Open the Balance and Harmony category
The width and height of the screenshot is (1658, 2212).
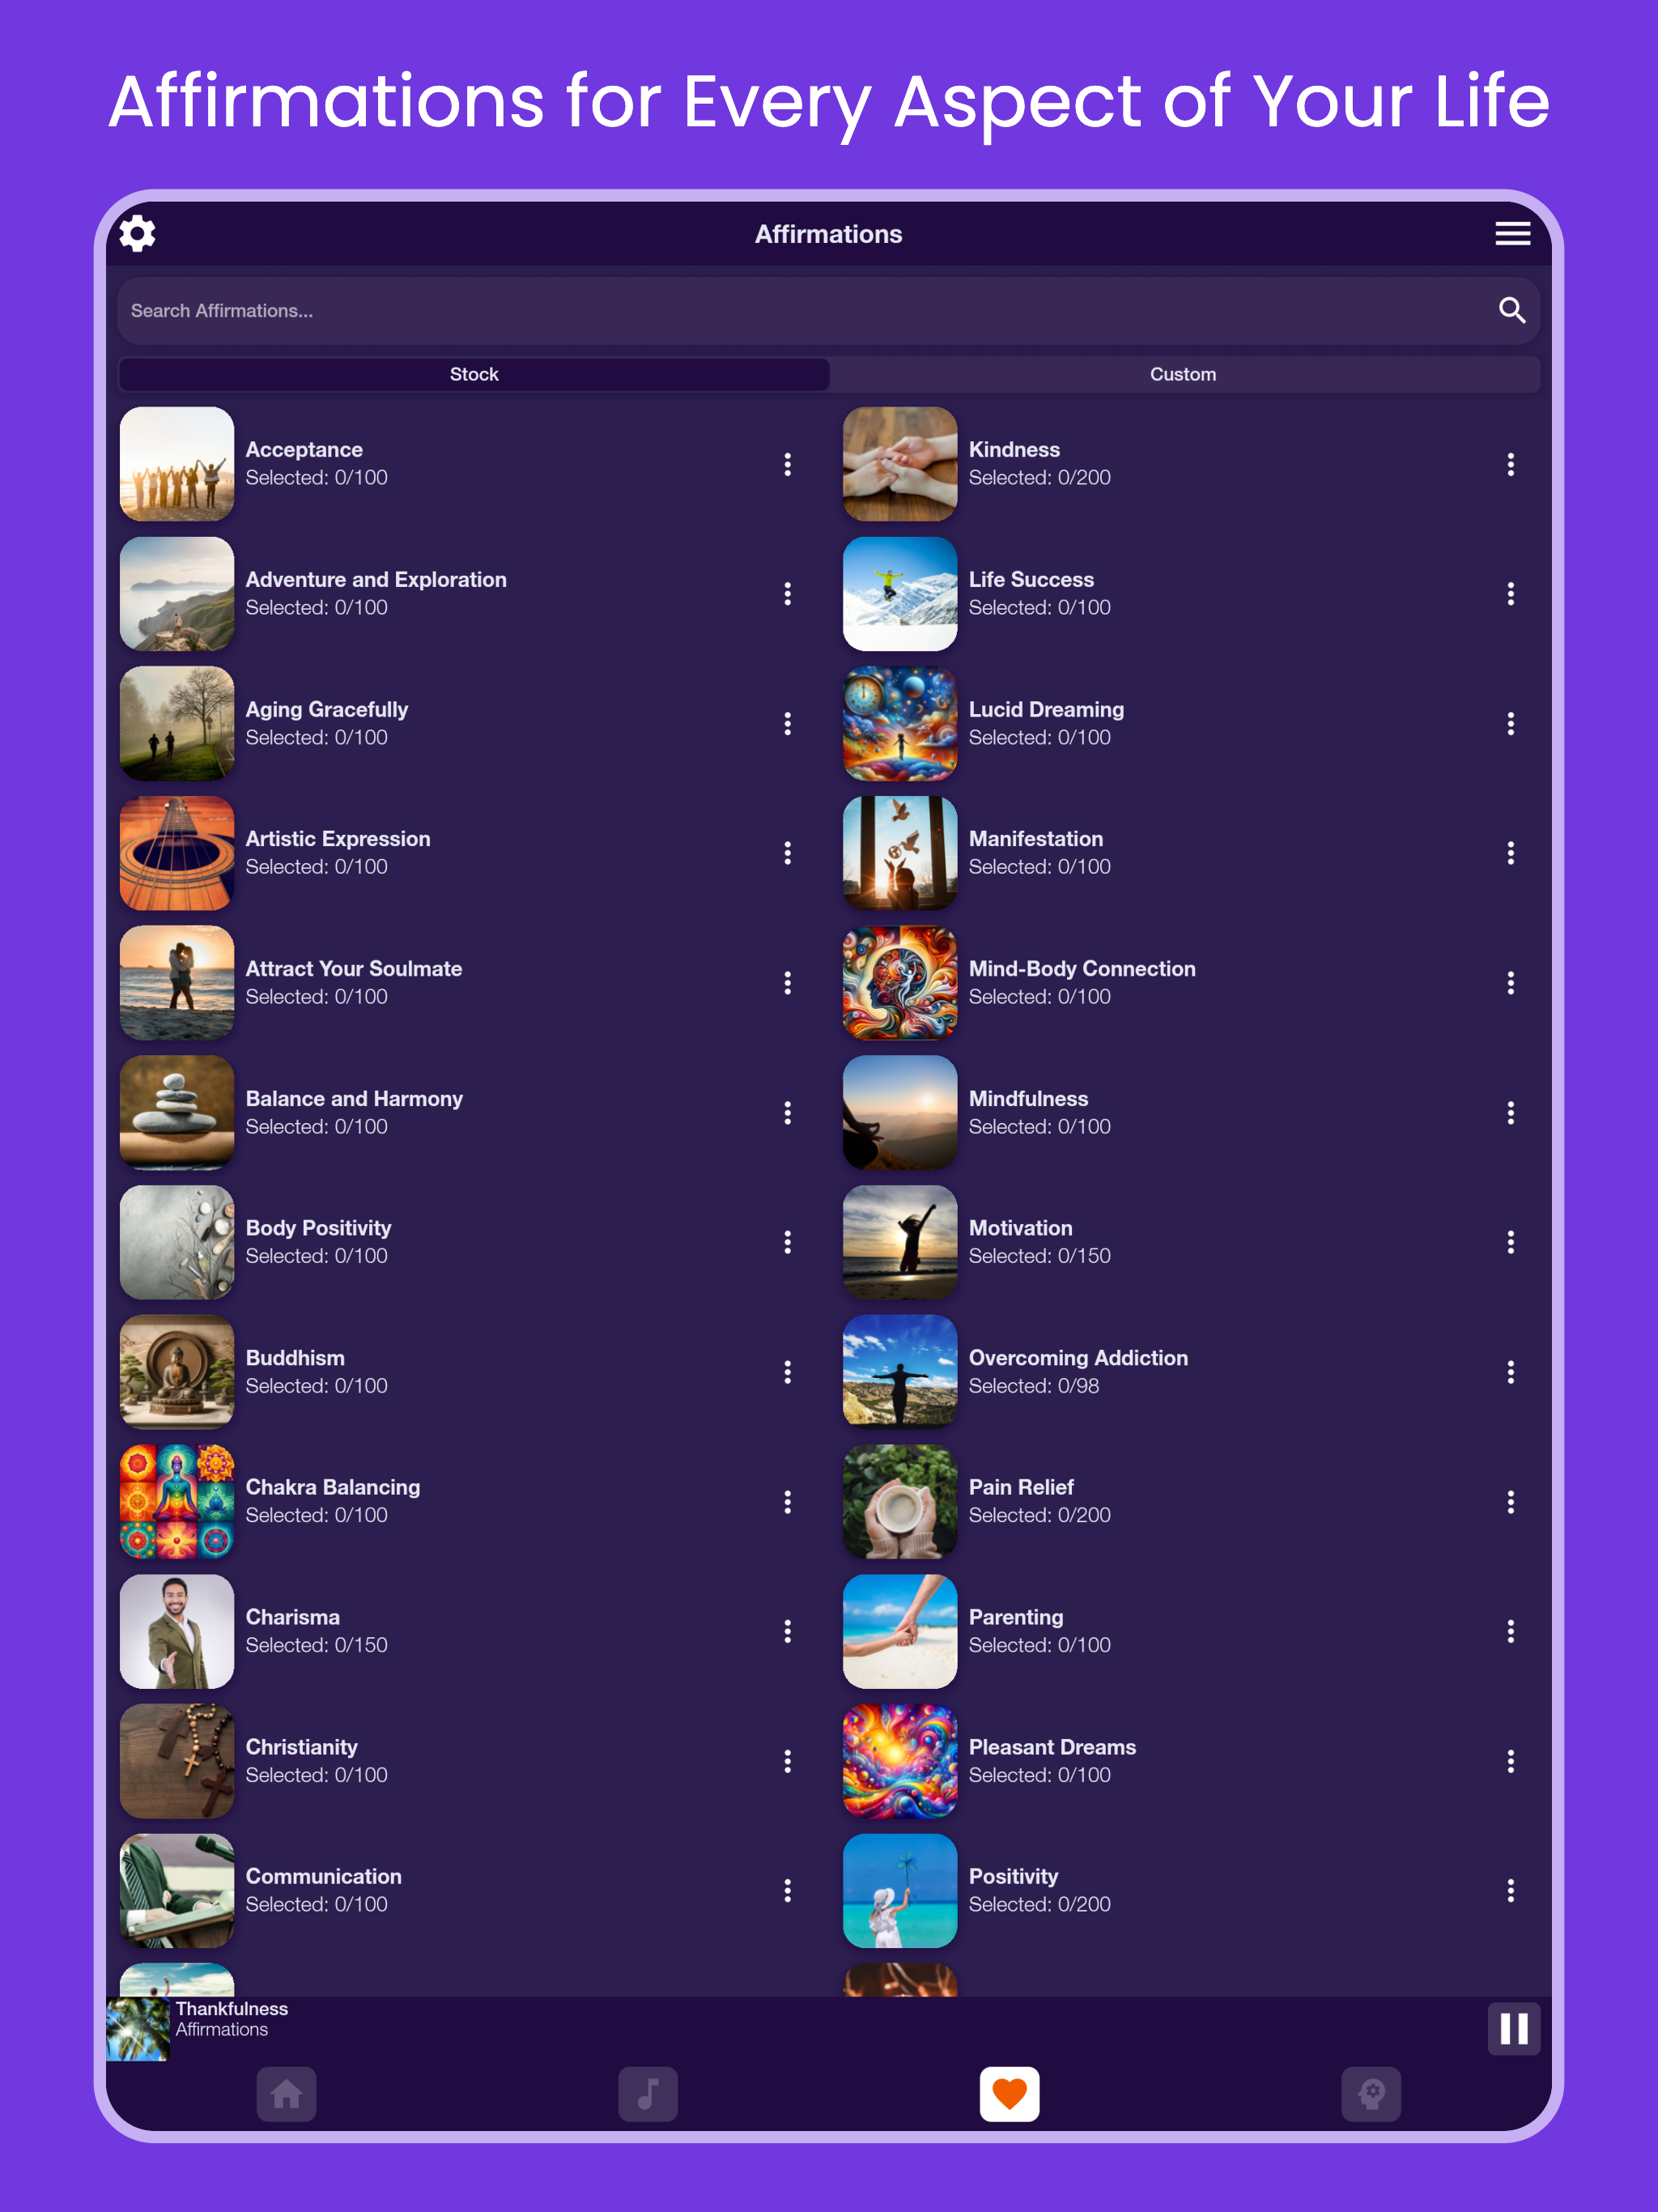coord(467,1113)
